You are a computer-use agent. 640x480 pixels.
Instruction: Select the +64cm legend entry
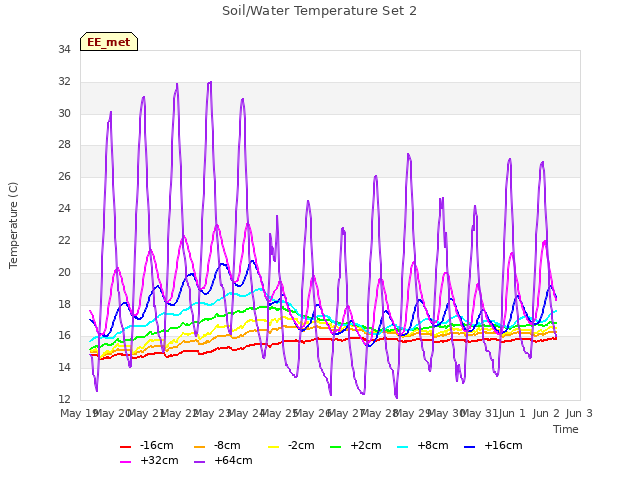(223, 460)
